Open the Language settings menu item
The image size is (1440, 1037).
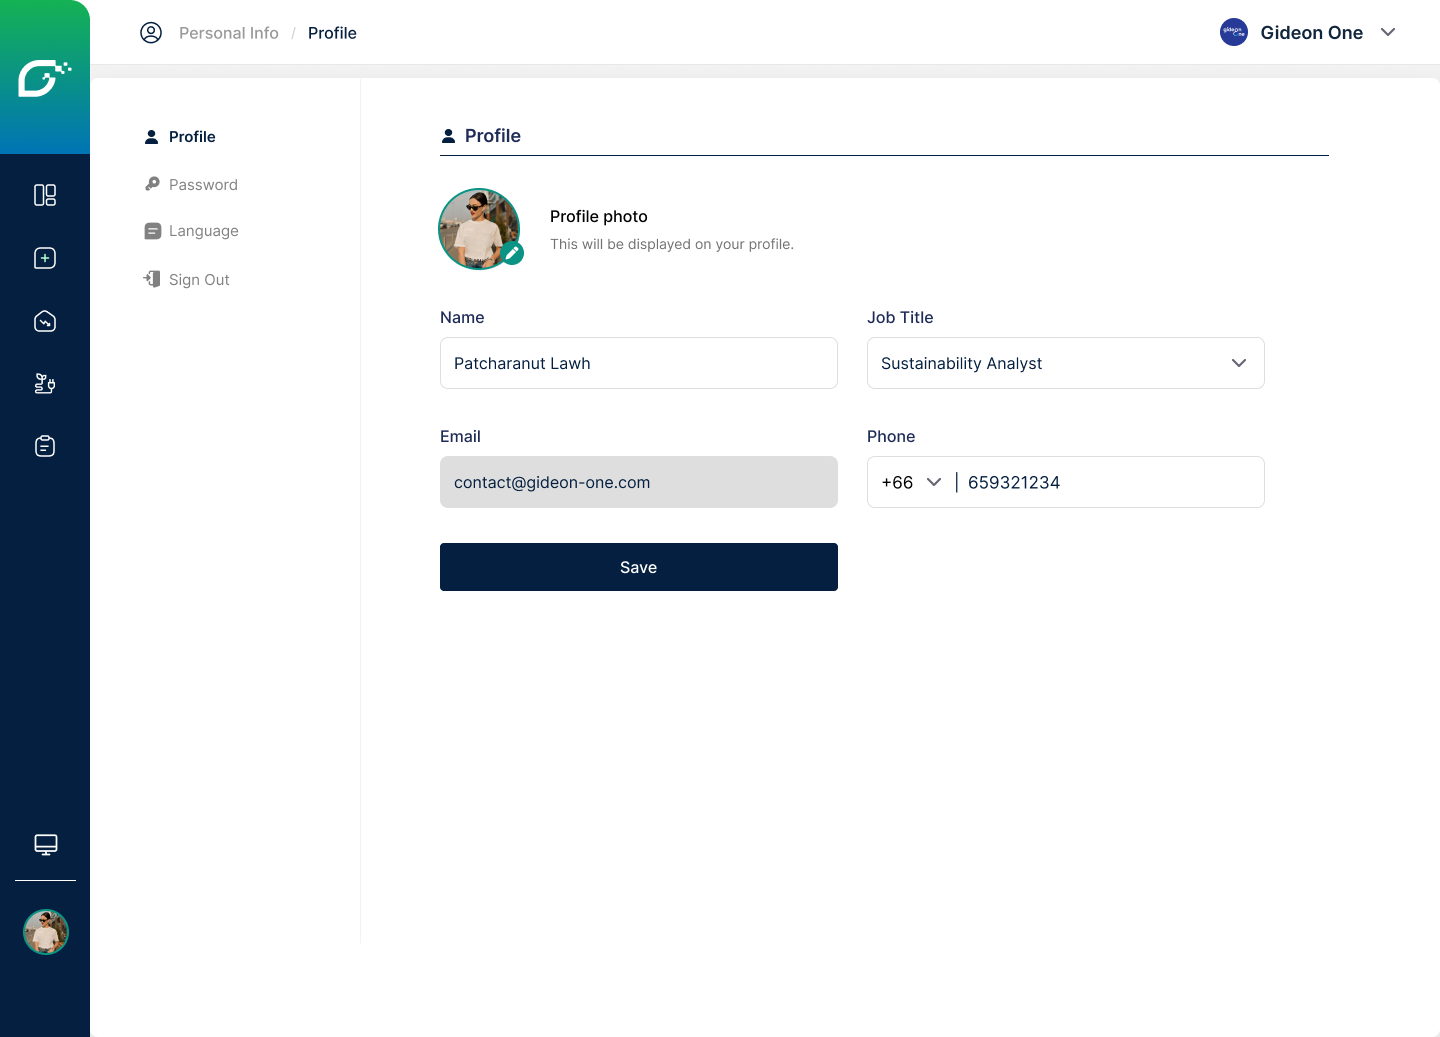[x=203, y=231]
